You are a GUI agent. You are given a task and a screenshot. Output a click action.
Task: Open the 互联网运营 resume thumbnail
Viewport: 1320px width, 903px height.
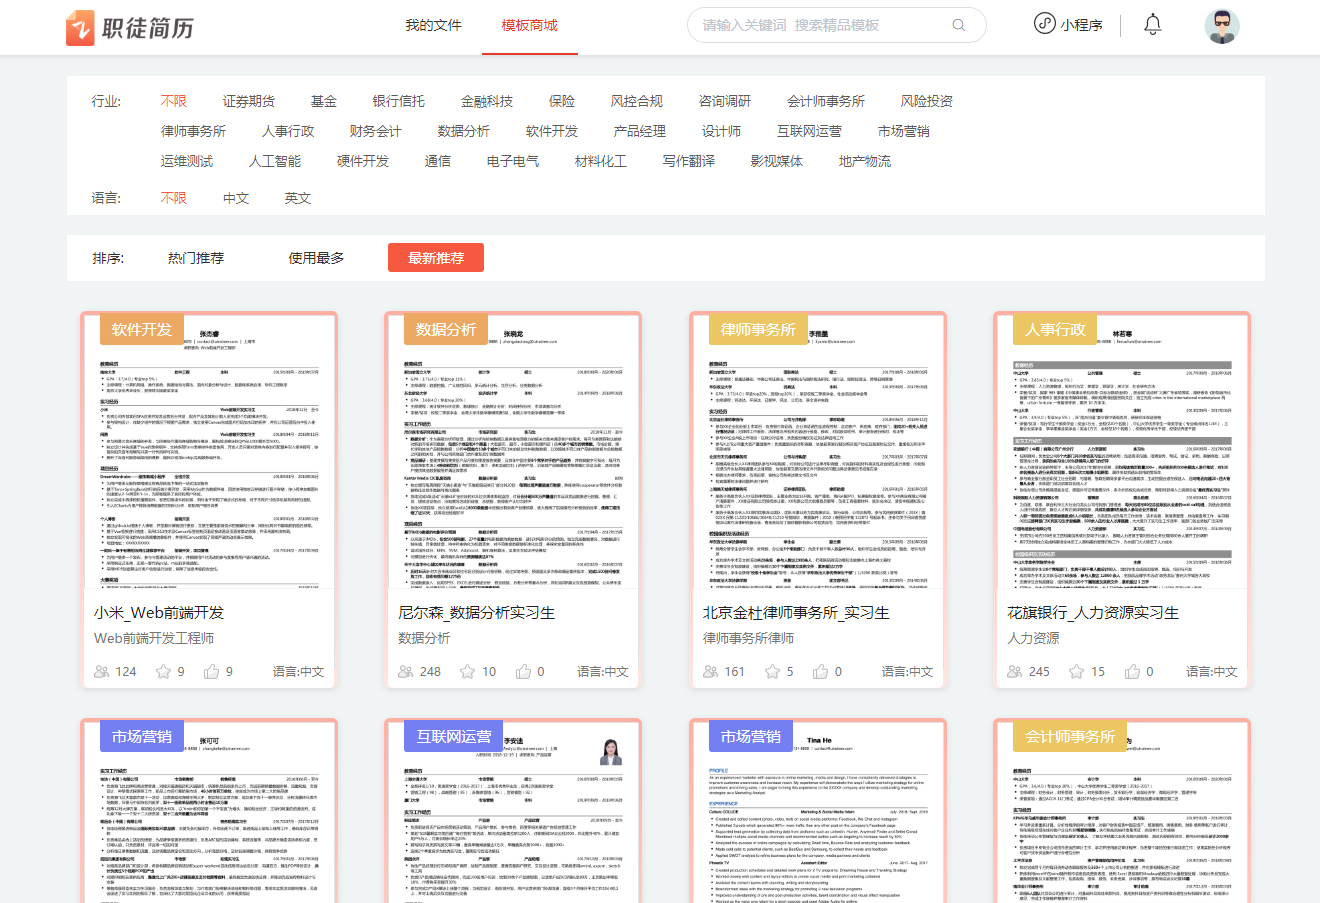pos(513,812)
